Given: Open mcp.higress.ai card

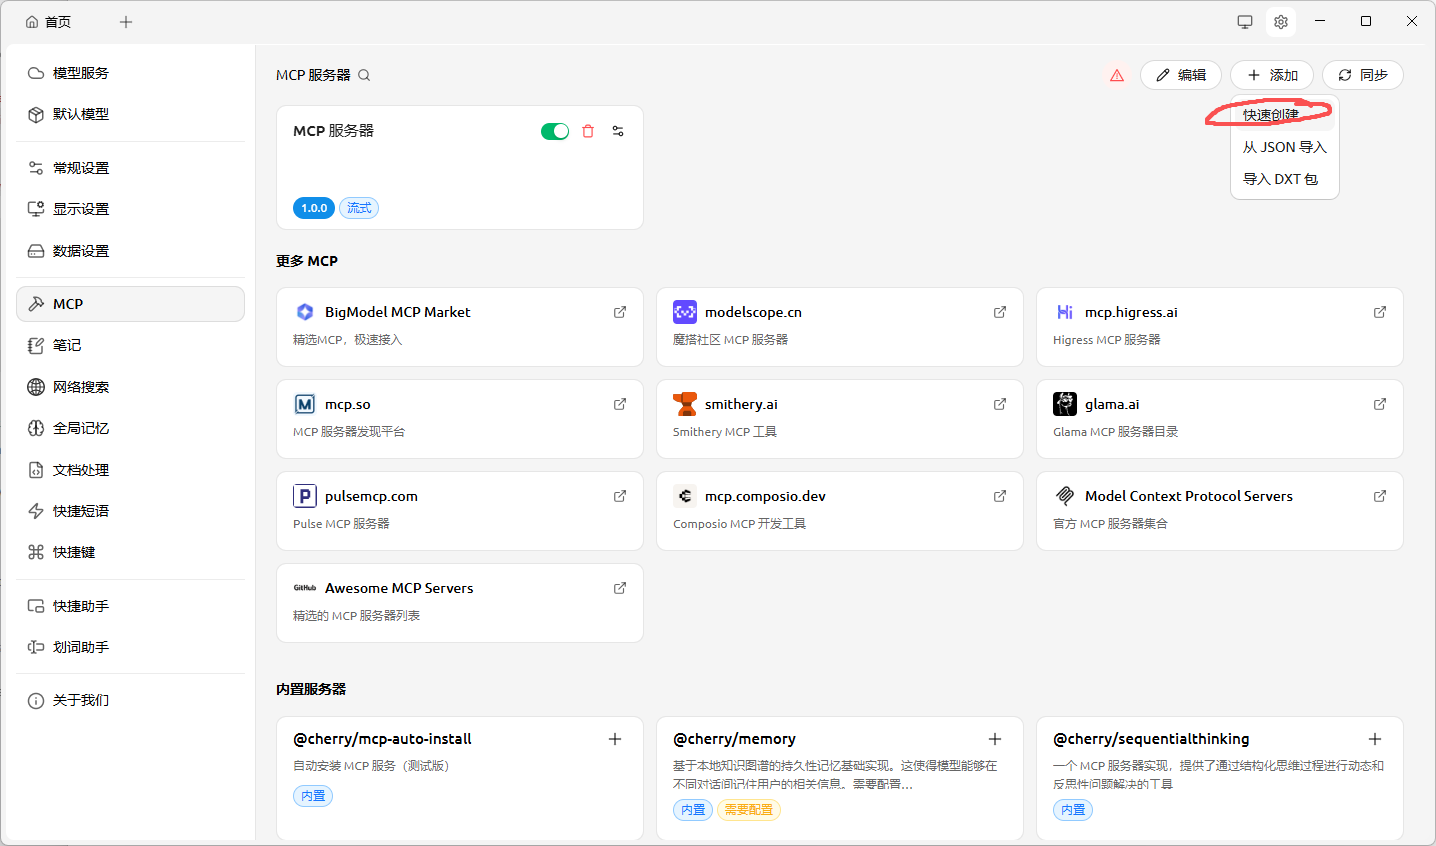Looking at the screenshot, I should tap(1220, 327).
